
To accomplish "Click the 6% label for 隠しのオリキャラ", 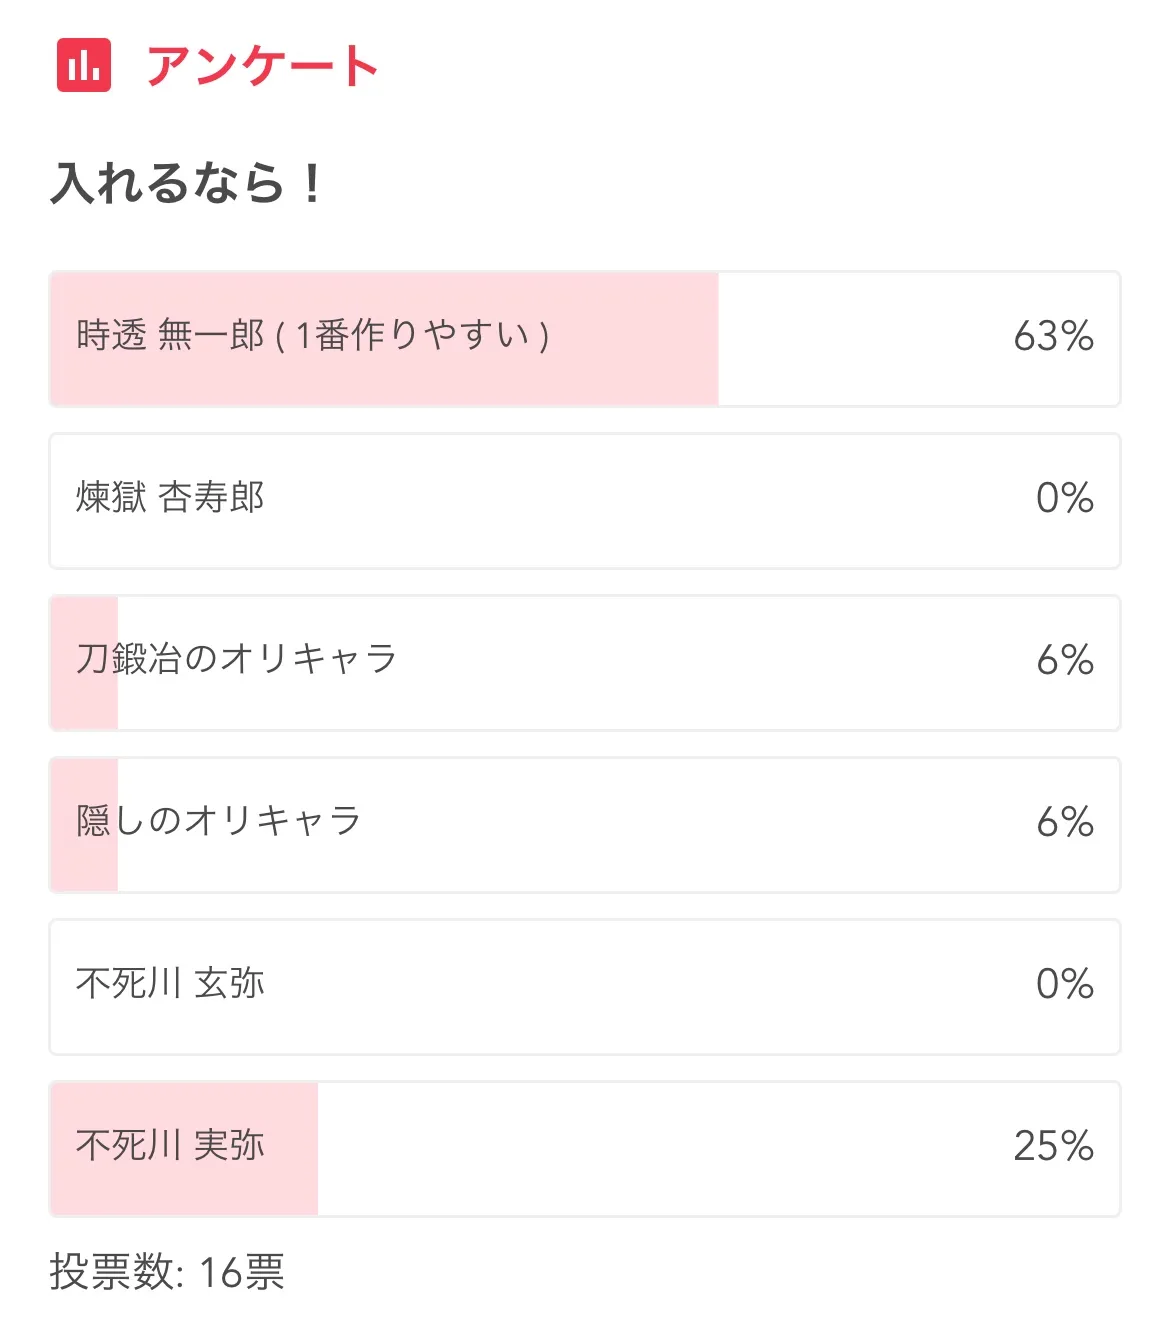I will click(1064, 822).
